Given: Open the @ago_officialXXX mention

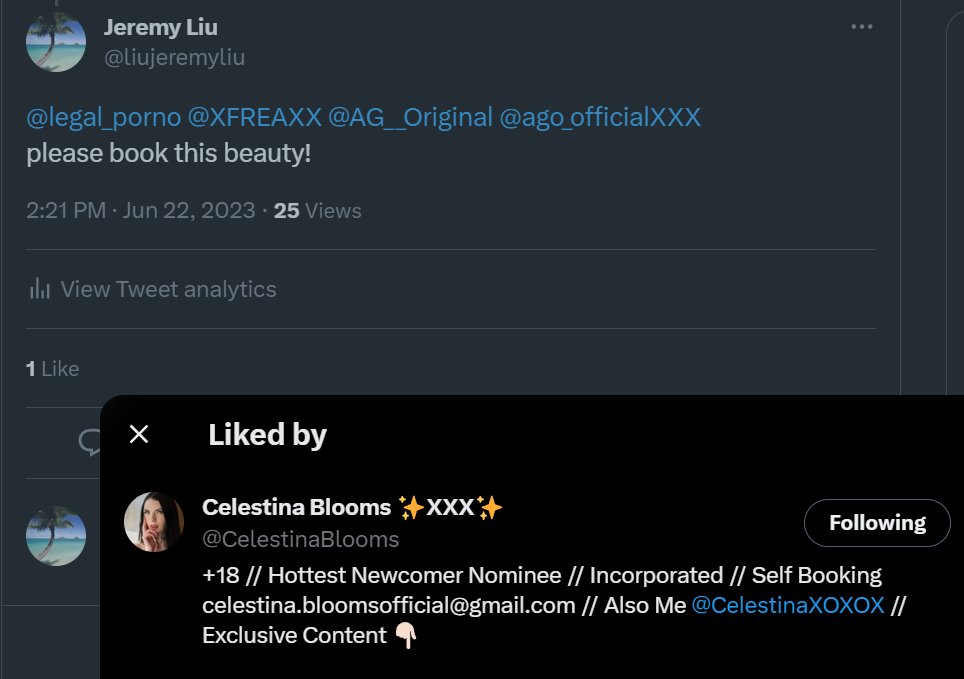Looking at the screenshot, I should click(600, 117).
